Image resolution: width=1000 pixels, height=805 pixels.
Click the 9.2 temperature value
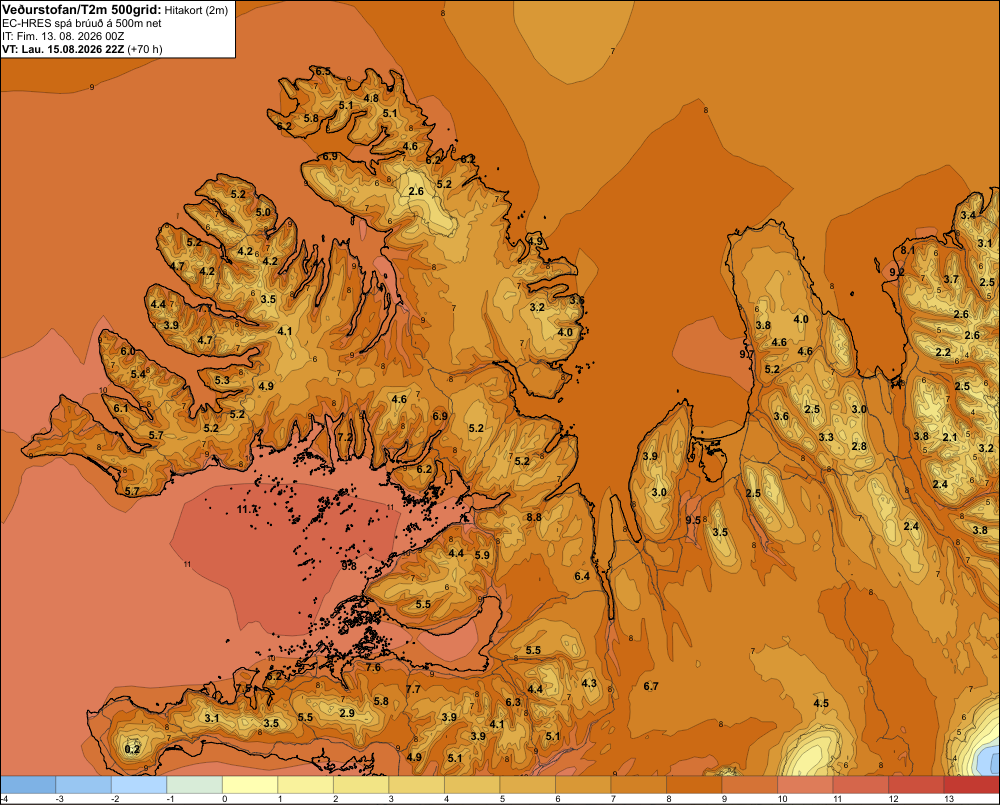[897, 272]
